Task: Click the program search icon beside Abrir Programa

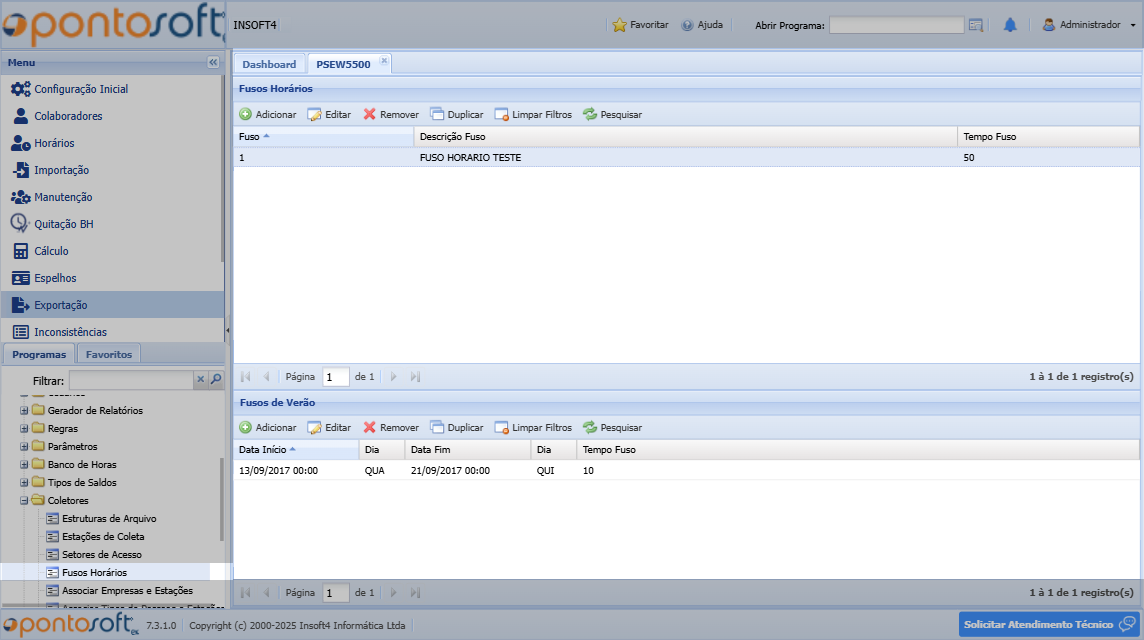Action: 976,25
